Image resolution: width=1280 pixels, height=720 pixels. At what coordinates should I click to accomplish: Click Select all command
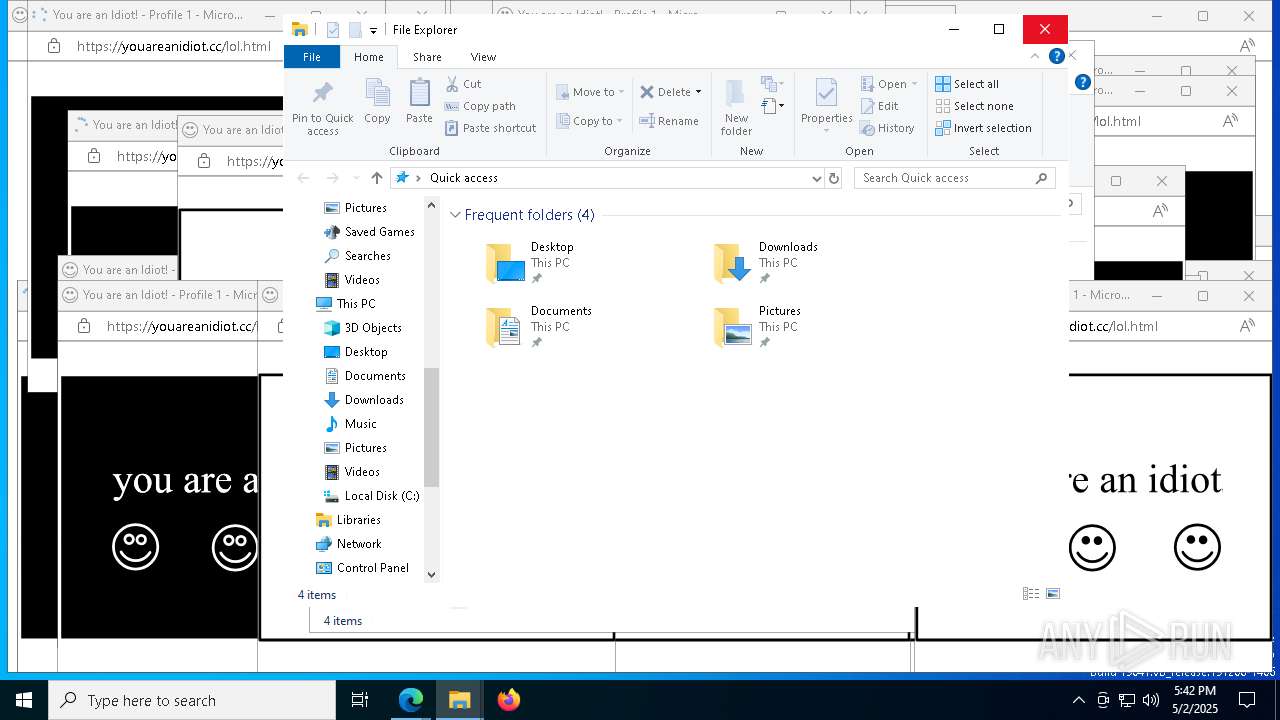967,84
